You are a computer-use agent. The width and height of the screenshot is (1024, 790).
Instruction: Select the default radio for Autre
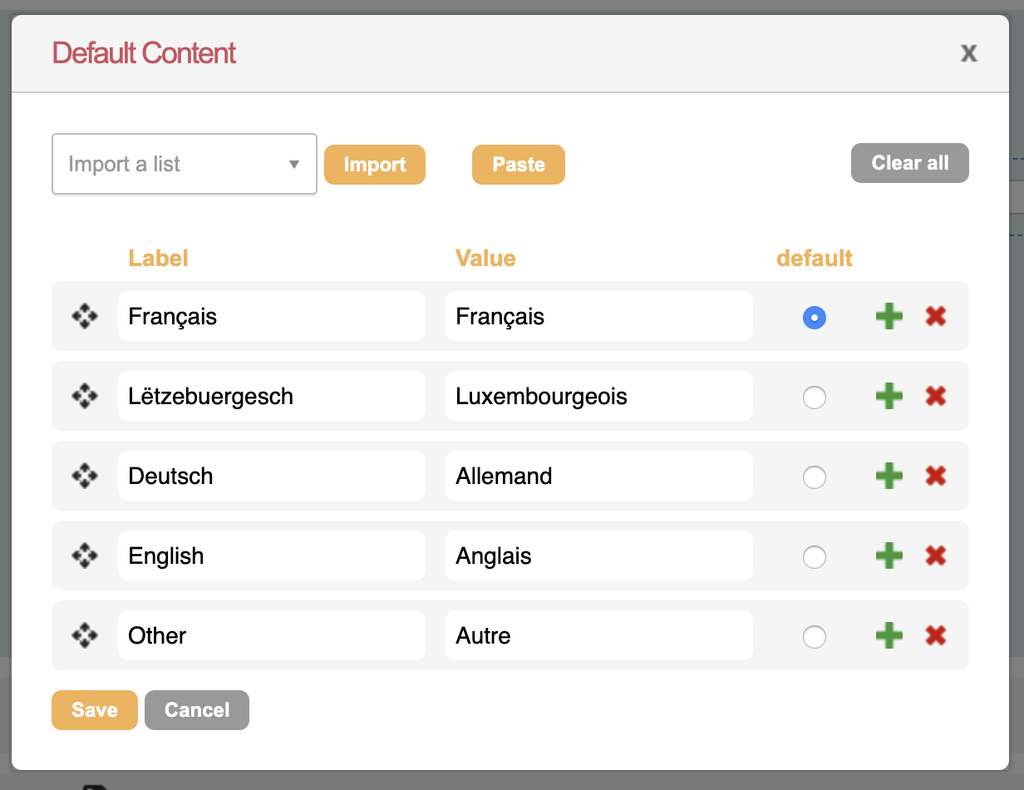(x=814, y=637)
